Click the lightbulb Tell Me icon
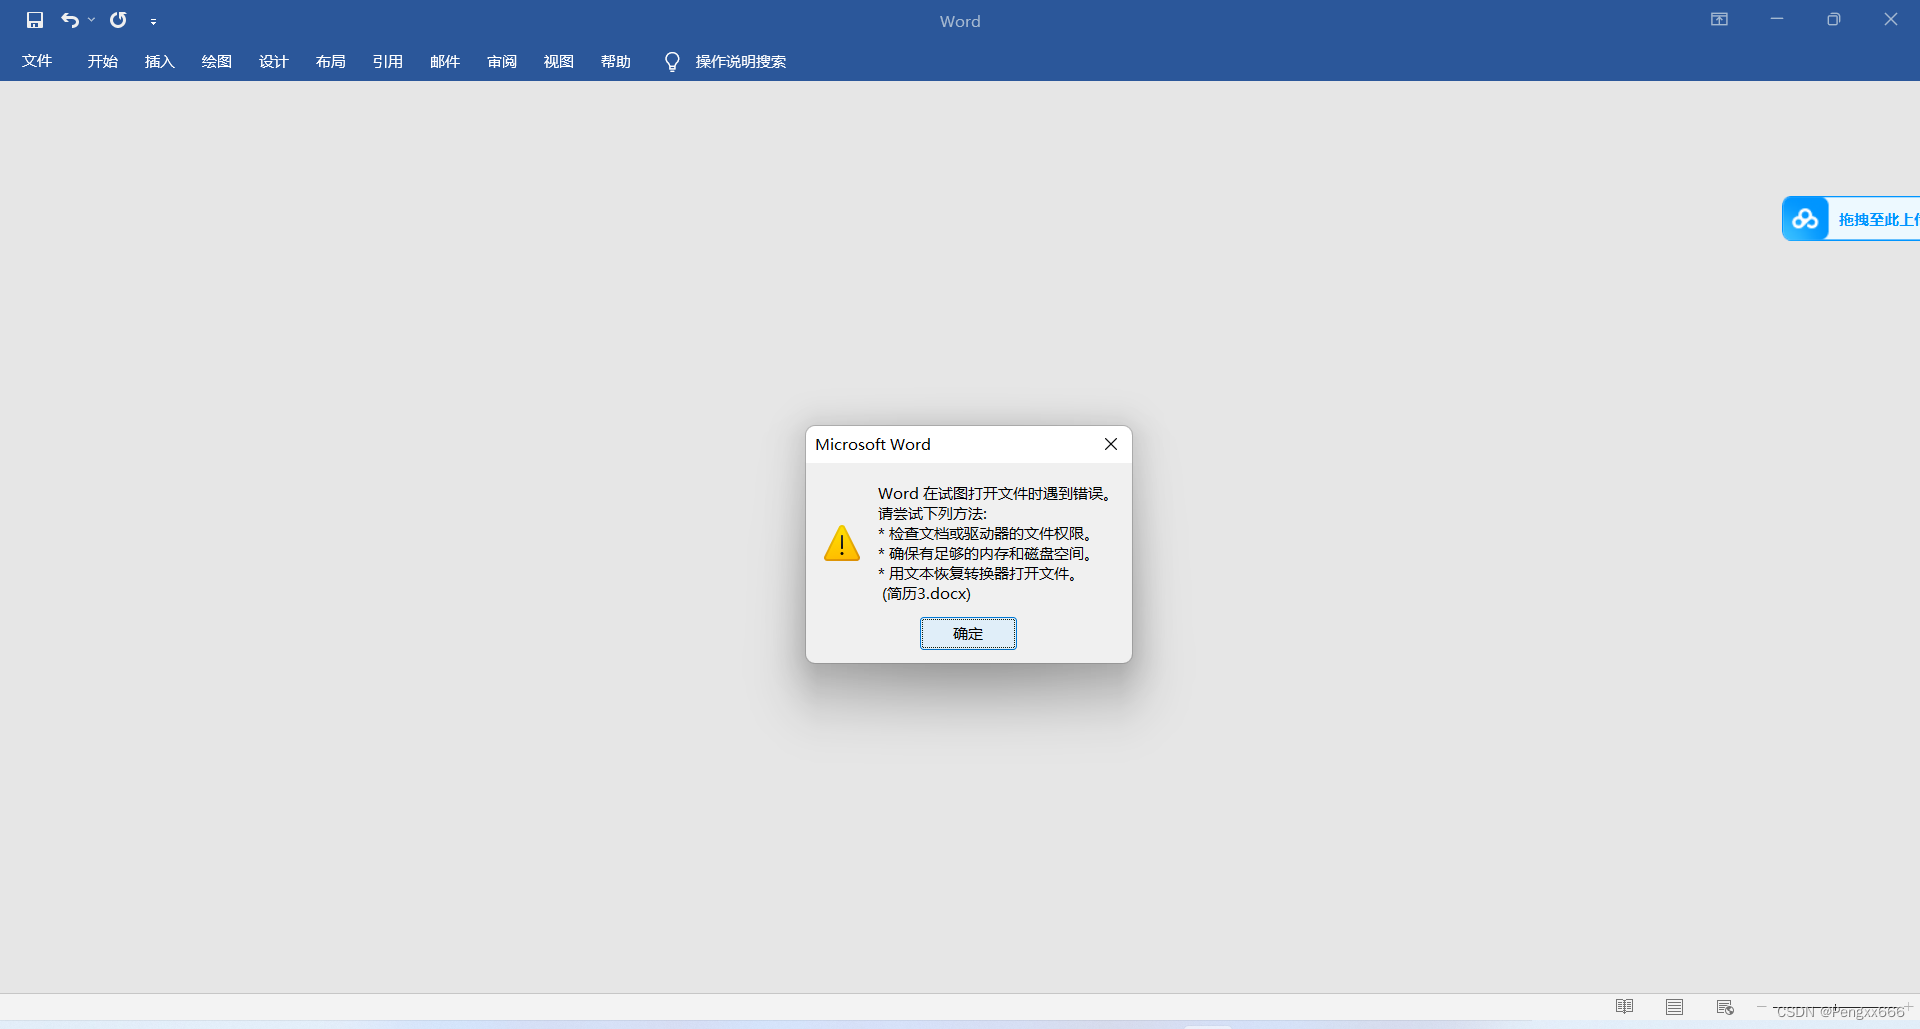The width and height of the screenshot is (1920, 1029). tap(672, 62)
